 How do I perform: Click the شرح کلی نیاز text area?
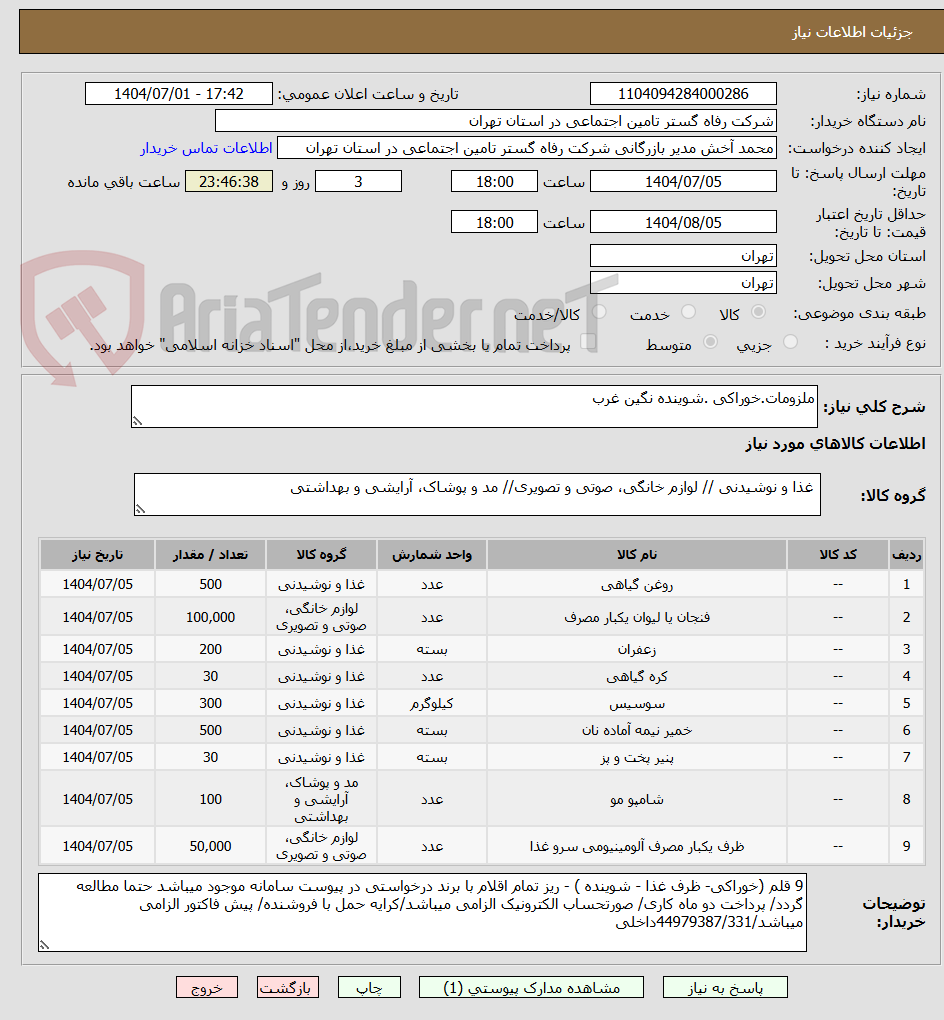tap(474, 407)
